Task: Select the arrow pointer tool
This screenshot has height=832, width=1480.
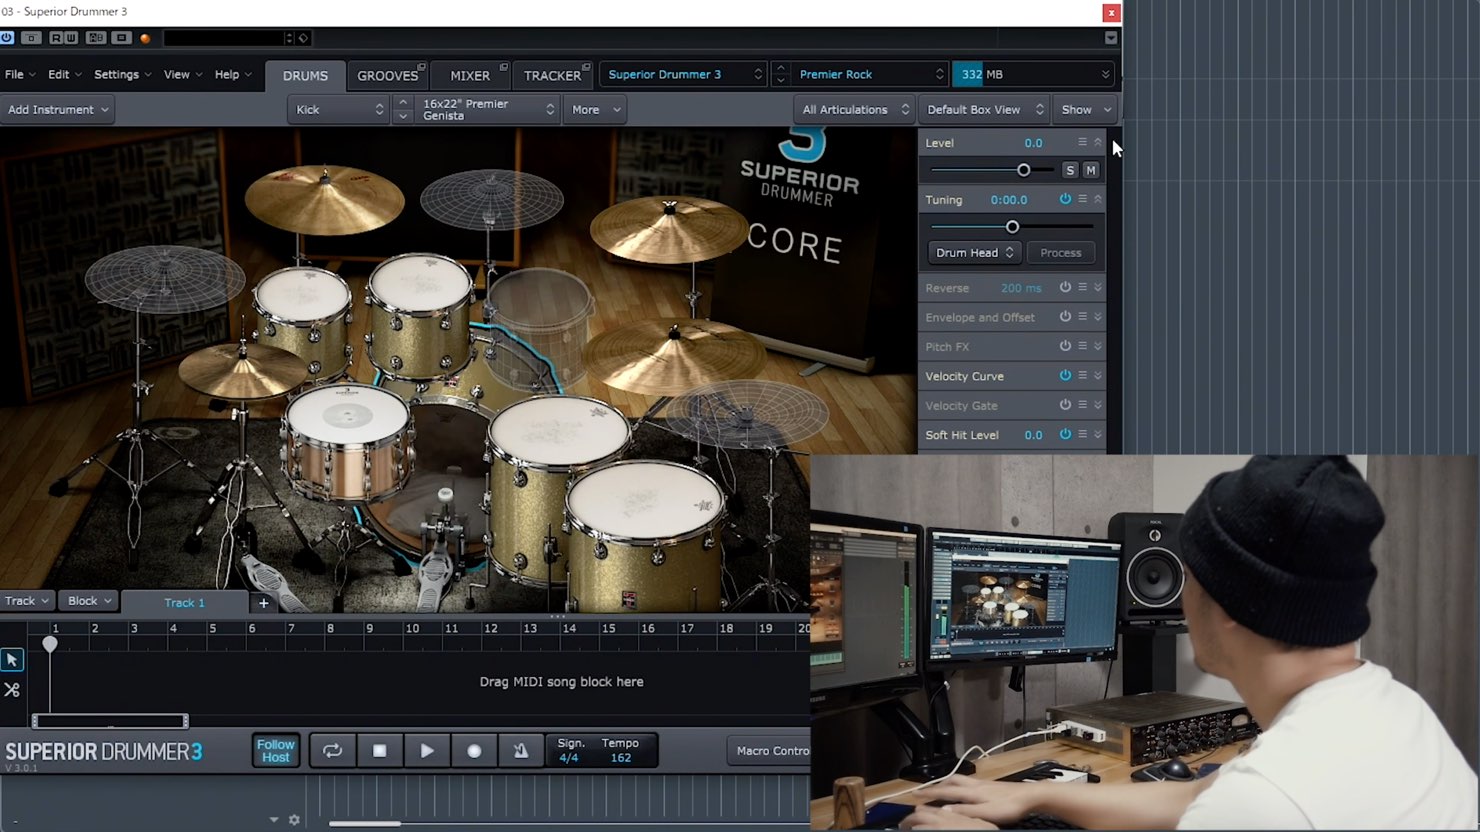Action: click(x=12, y=660)
